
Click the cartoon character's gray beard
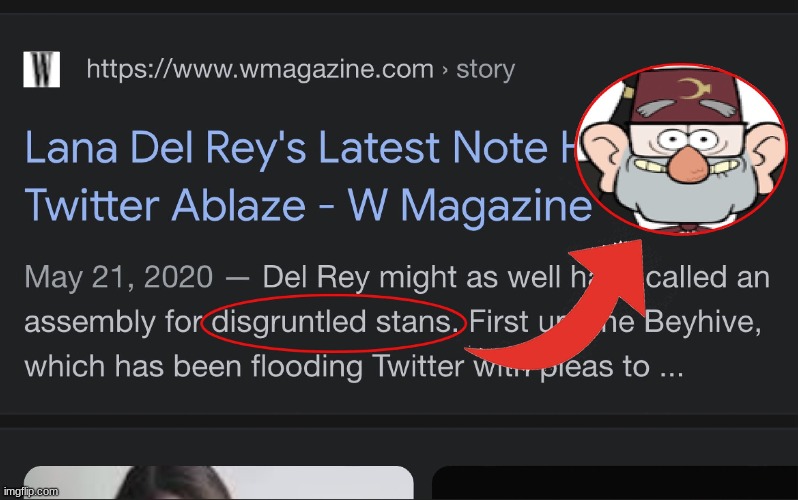pyautogui.click(x=681, y=191)
